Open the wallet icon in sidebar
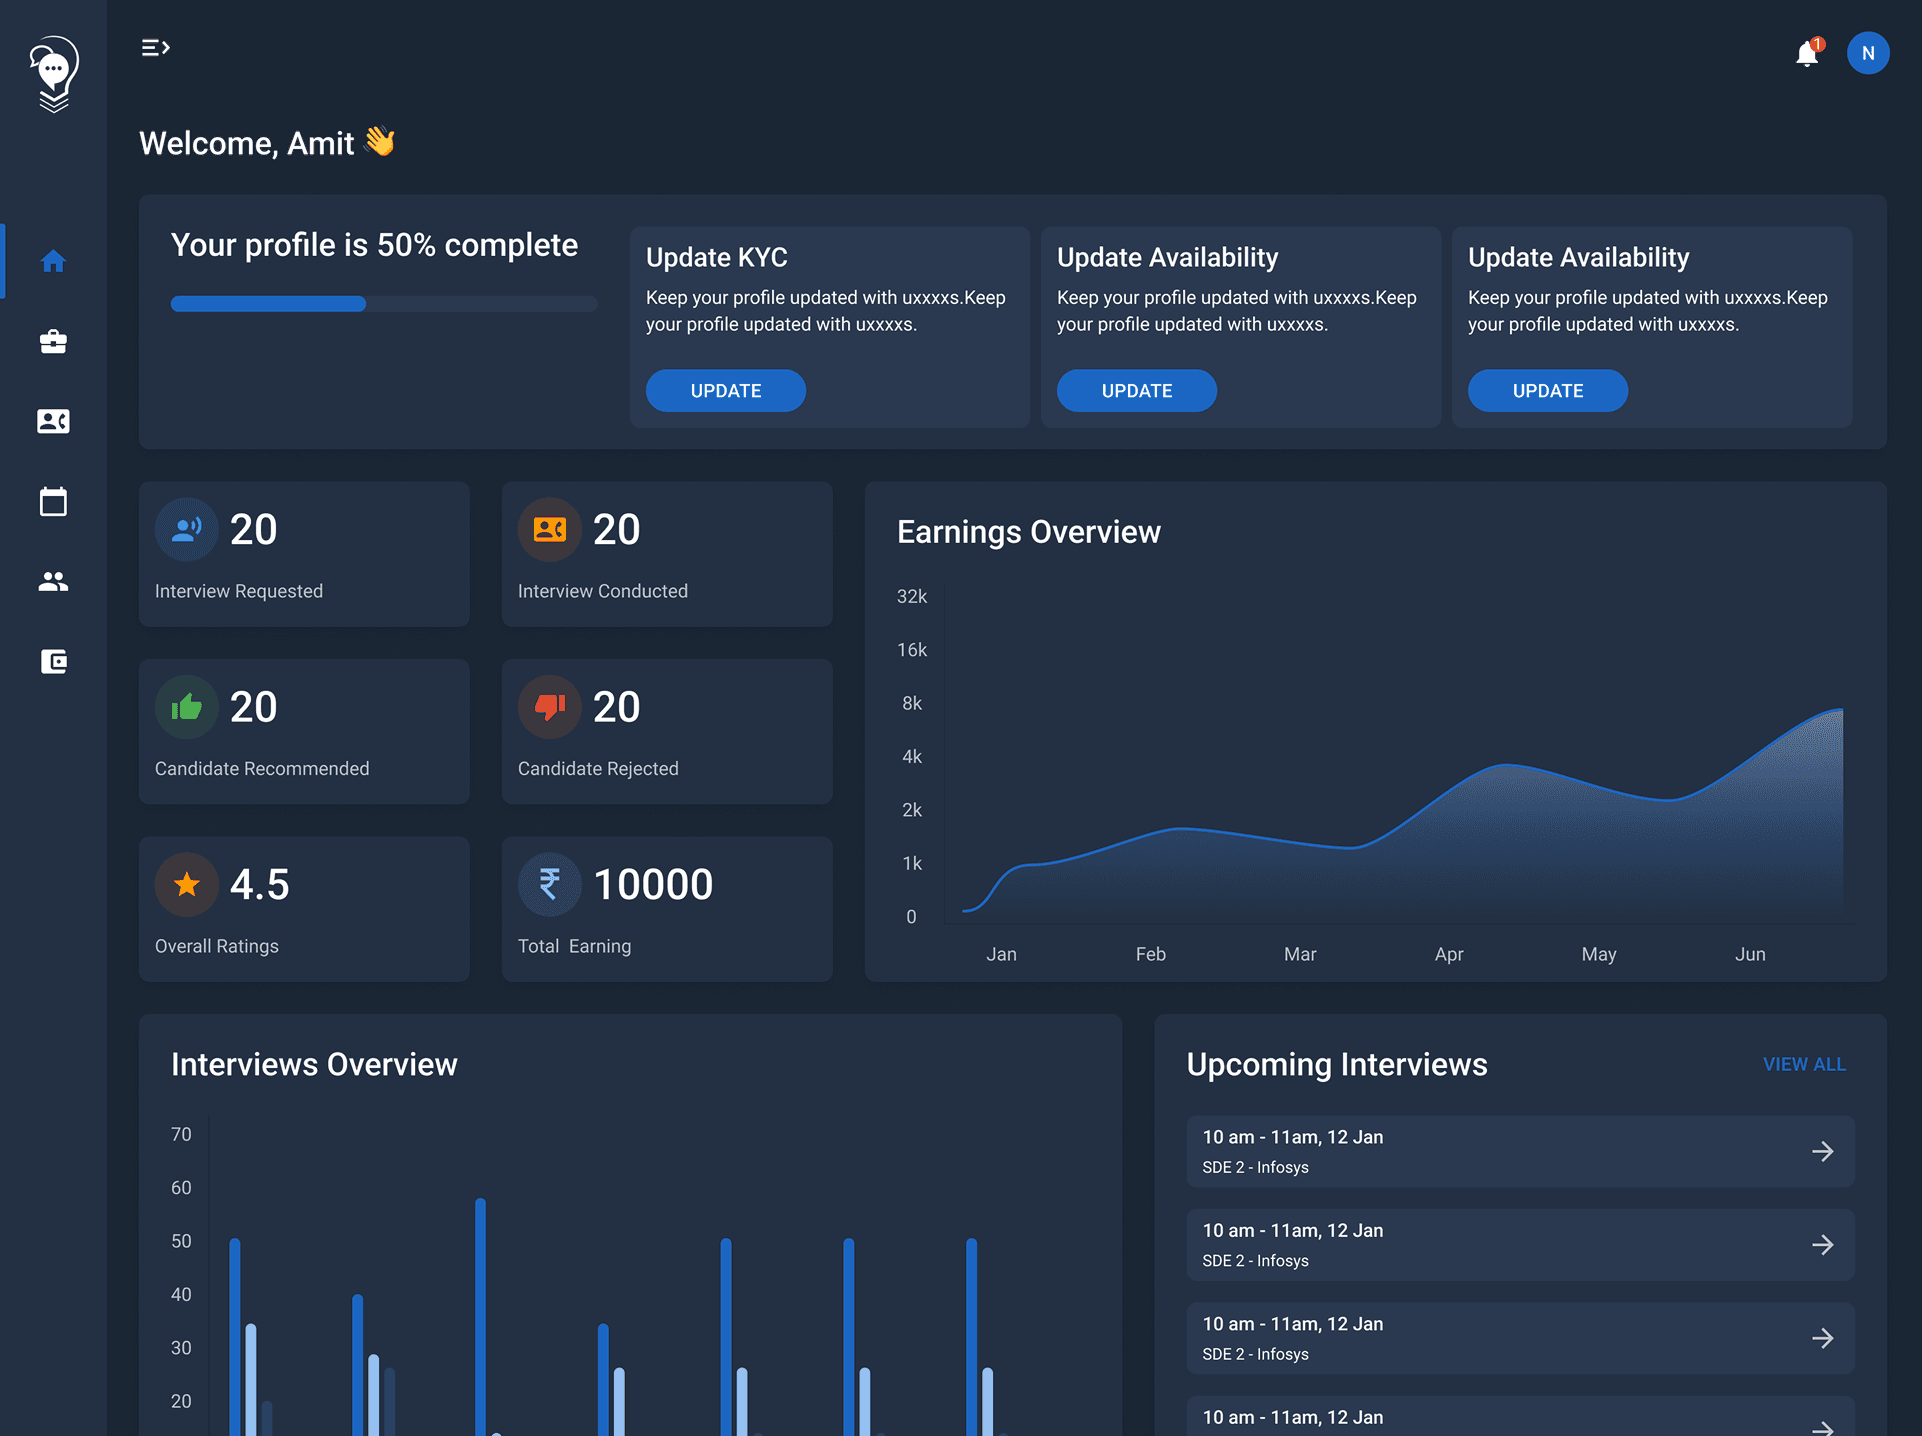 53,661
